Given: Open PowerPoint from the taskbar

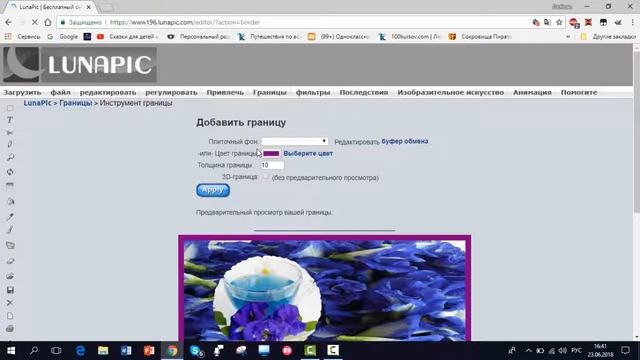Looking at the screenshot, I should [149, 350].
